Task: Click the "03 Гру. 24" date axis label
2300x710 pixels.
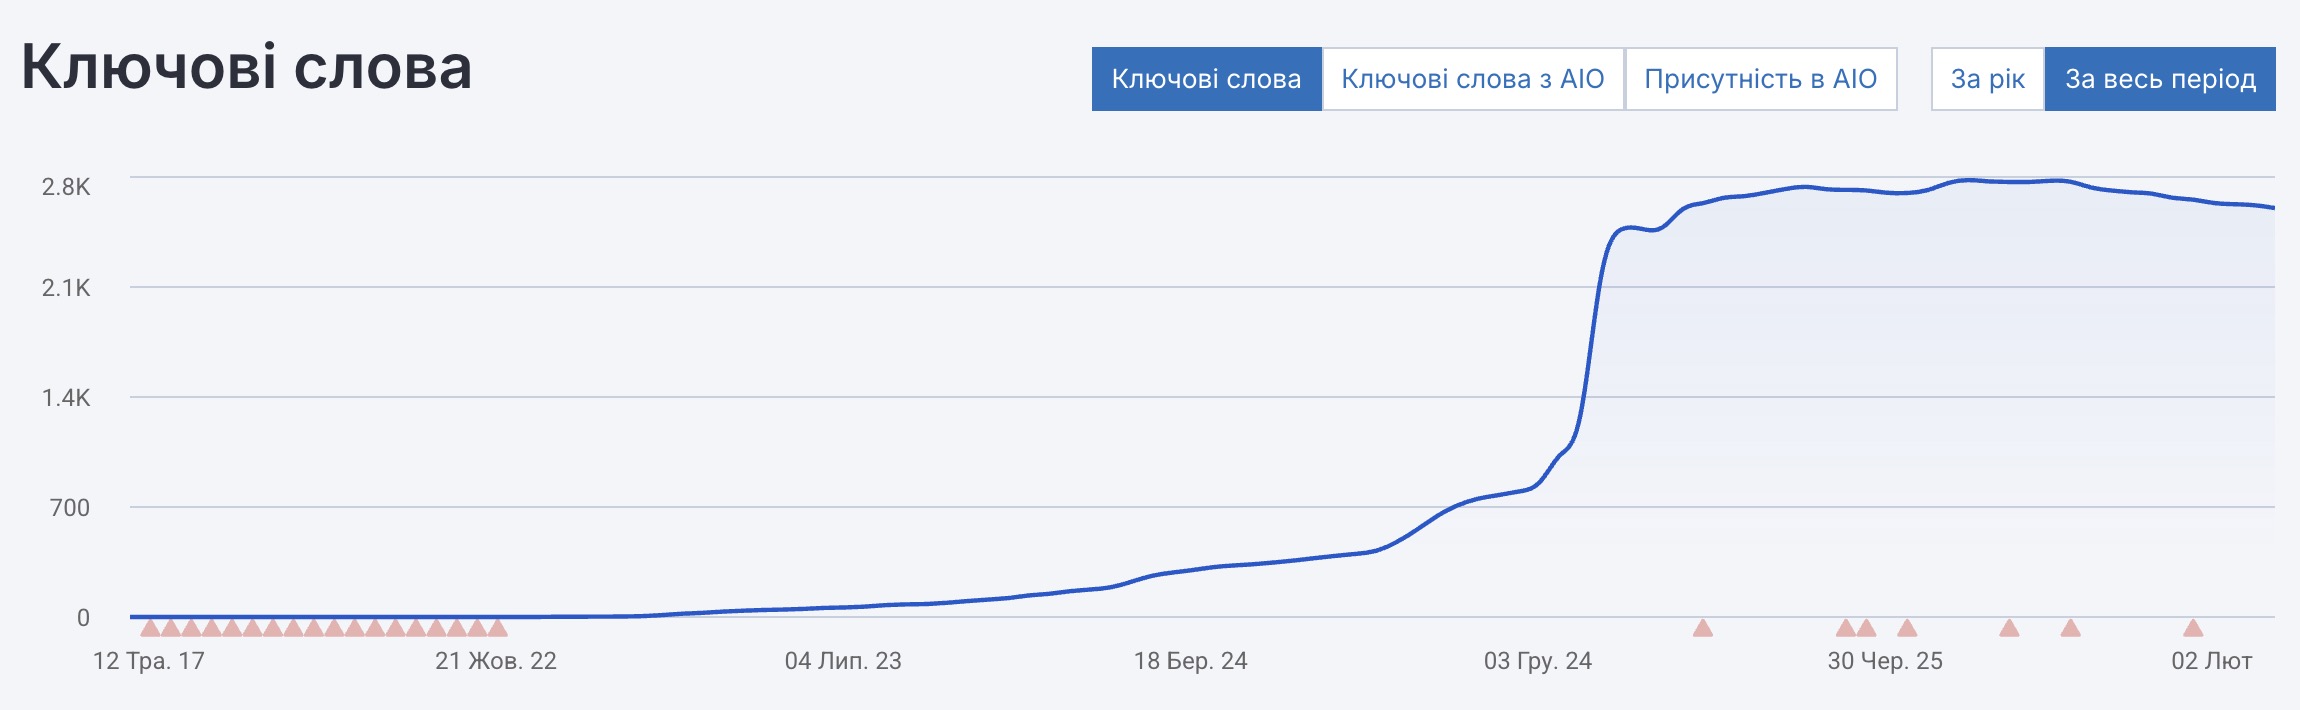Action: (x=1537, y=661)
